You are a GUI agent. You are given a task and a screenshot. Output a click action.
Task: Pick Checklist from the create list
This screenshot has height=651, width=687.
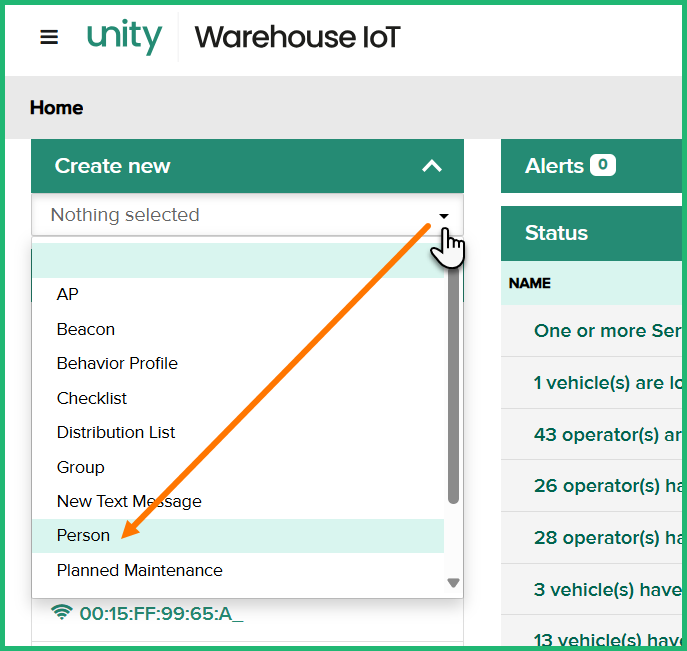click(x=92, y=398)
